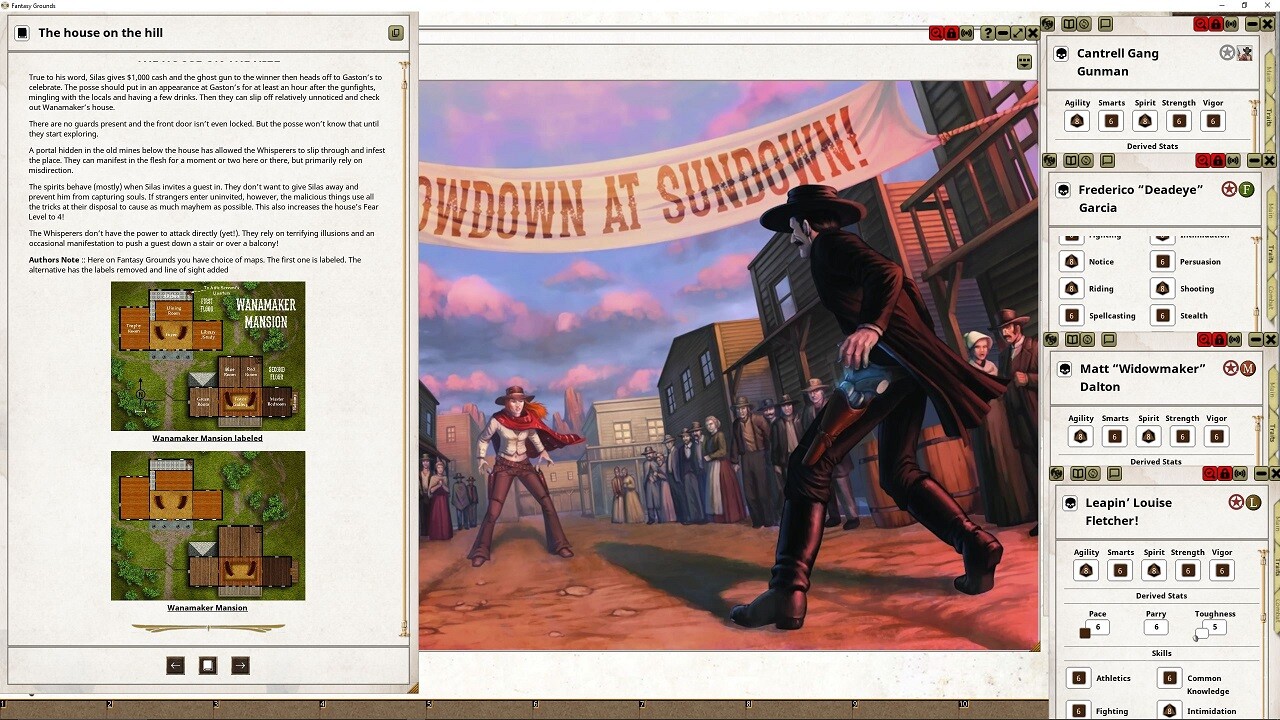The width and height of the screenshot is (1280, 720).
Task: Go to the next story page arrow
Action: click(x=240, y=665)
